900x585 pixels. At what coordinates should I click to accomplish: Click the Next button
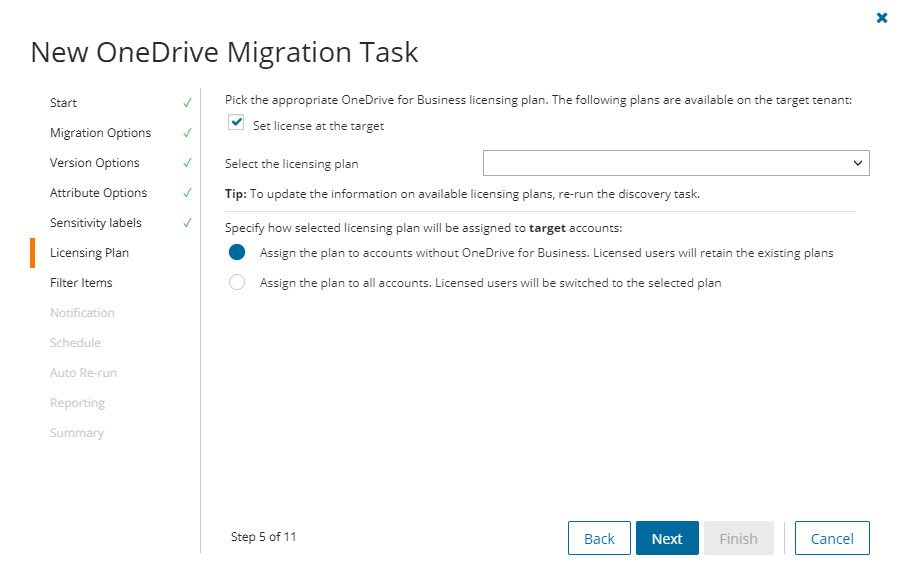click(x=667, y=538)
